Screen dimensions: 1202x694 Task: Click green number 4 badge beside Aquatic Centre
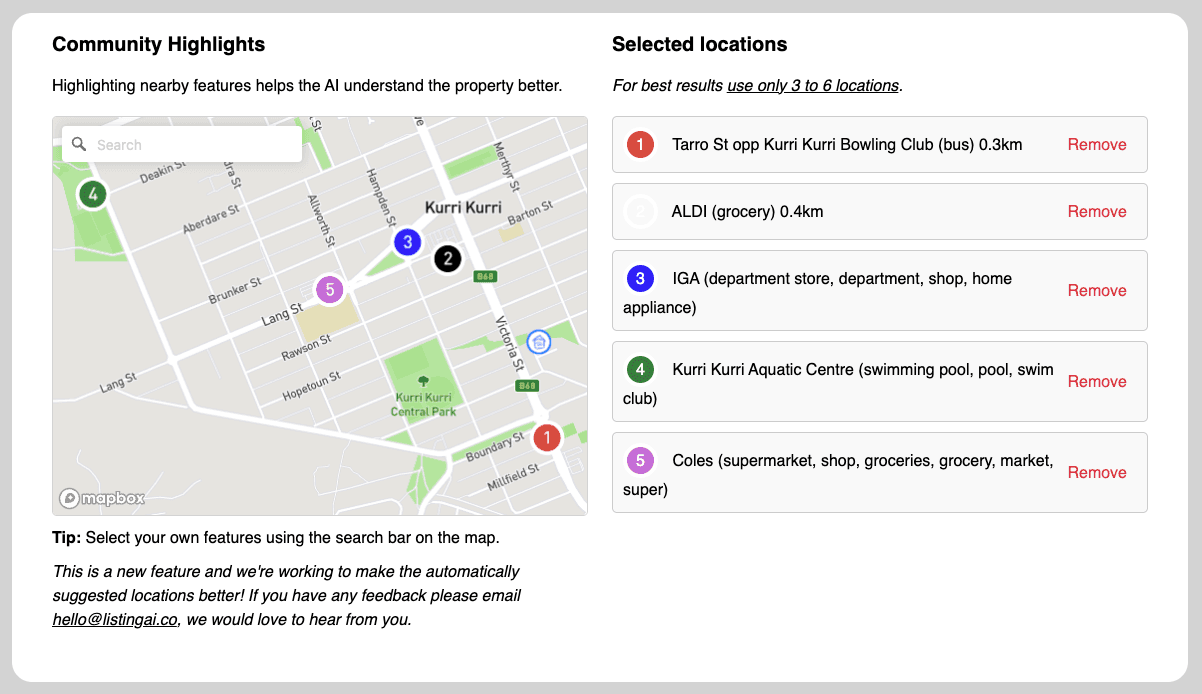coord(640,370)
